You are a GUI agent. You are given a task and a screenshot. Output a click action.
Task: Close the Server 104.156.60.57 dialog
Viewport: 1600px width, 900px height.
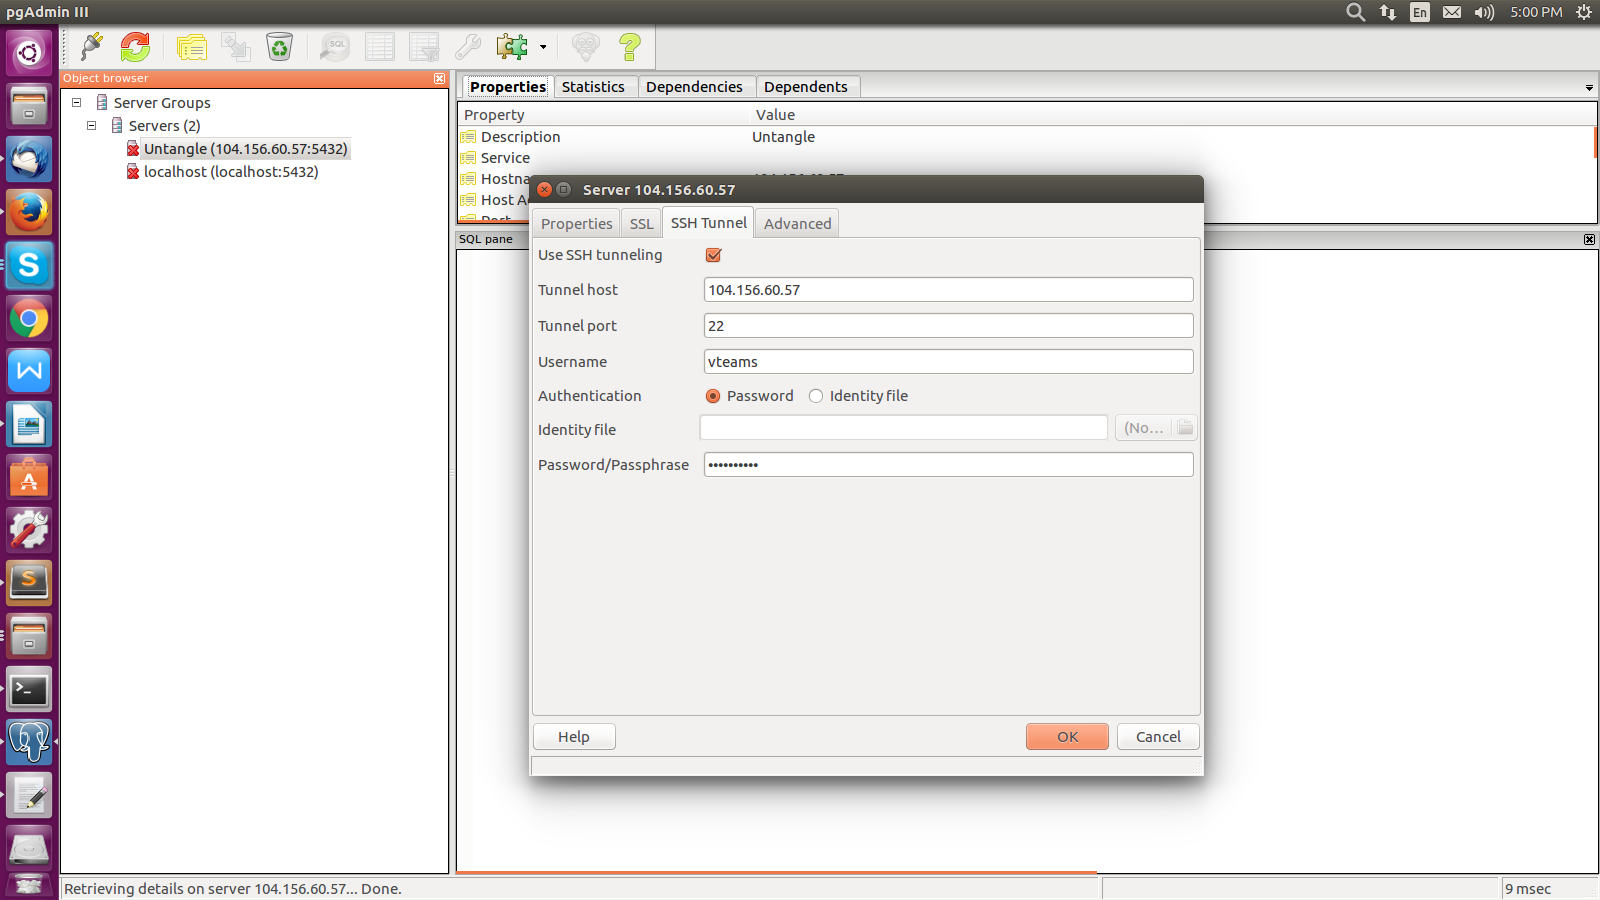[545, 189]
